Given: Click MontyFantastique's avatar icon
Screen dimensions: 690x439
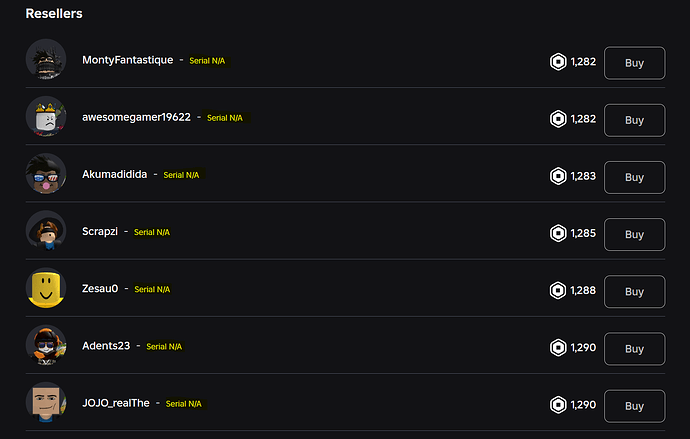Looking at the screenshot, I should (x=46, y=60).
